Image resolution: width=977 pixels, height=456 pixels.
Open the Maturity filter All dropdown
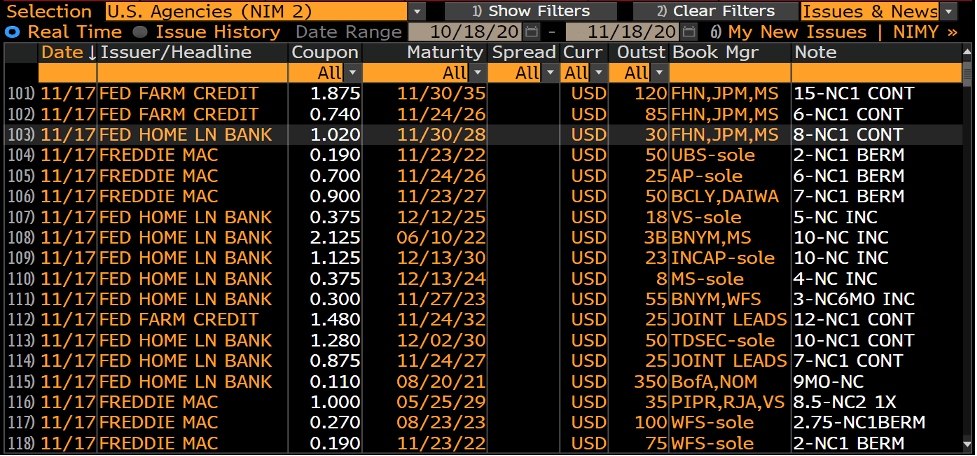478,73
